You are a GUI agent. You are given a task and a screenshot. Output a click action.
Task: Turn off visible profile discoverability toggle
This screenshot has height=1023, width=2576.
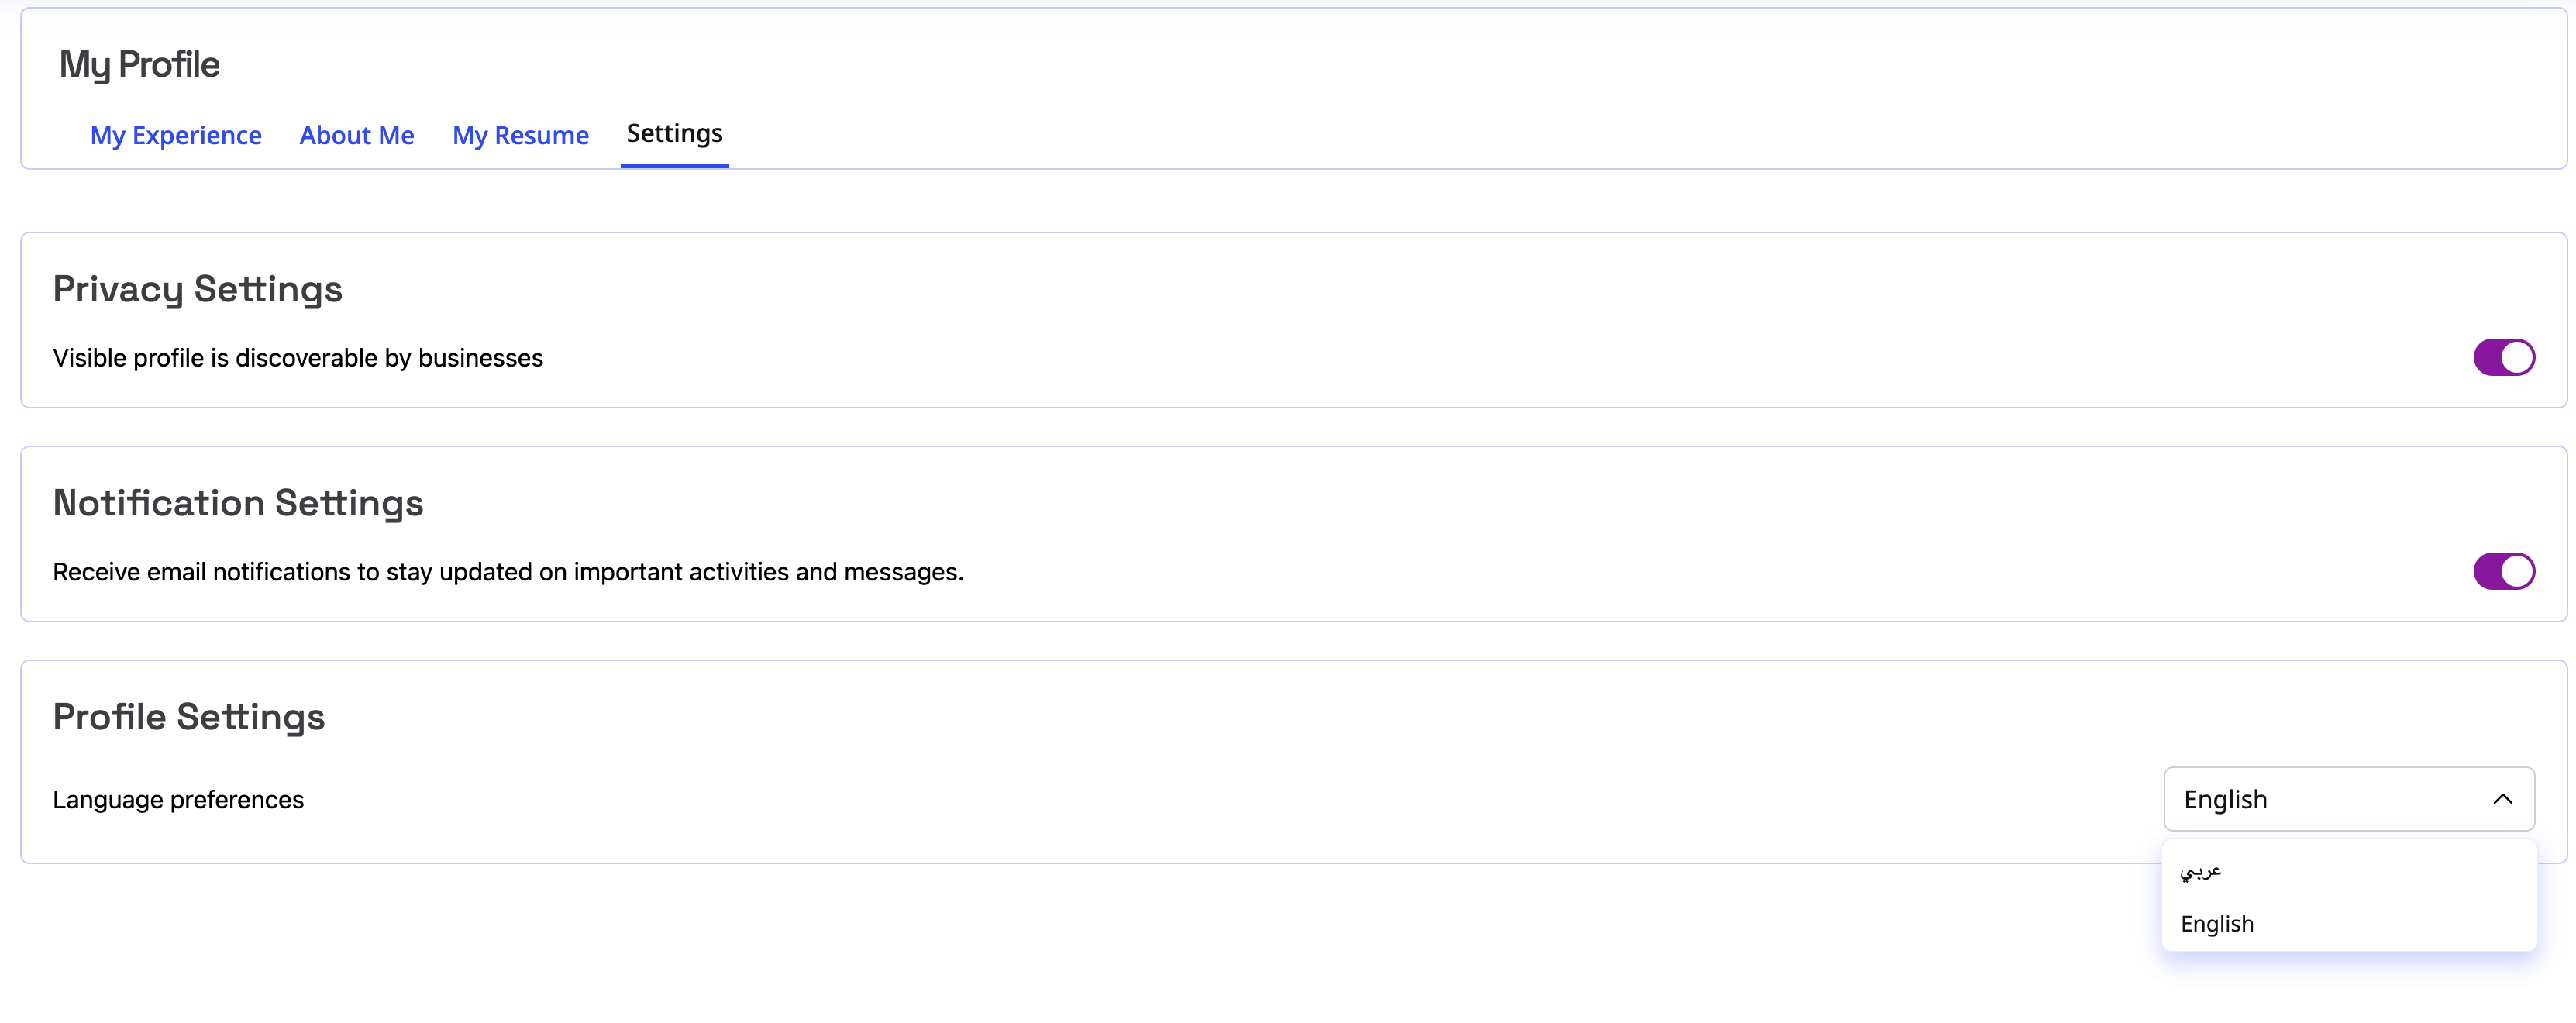click(x=2503, y=357)
